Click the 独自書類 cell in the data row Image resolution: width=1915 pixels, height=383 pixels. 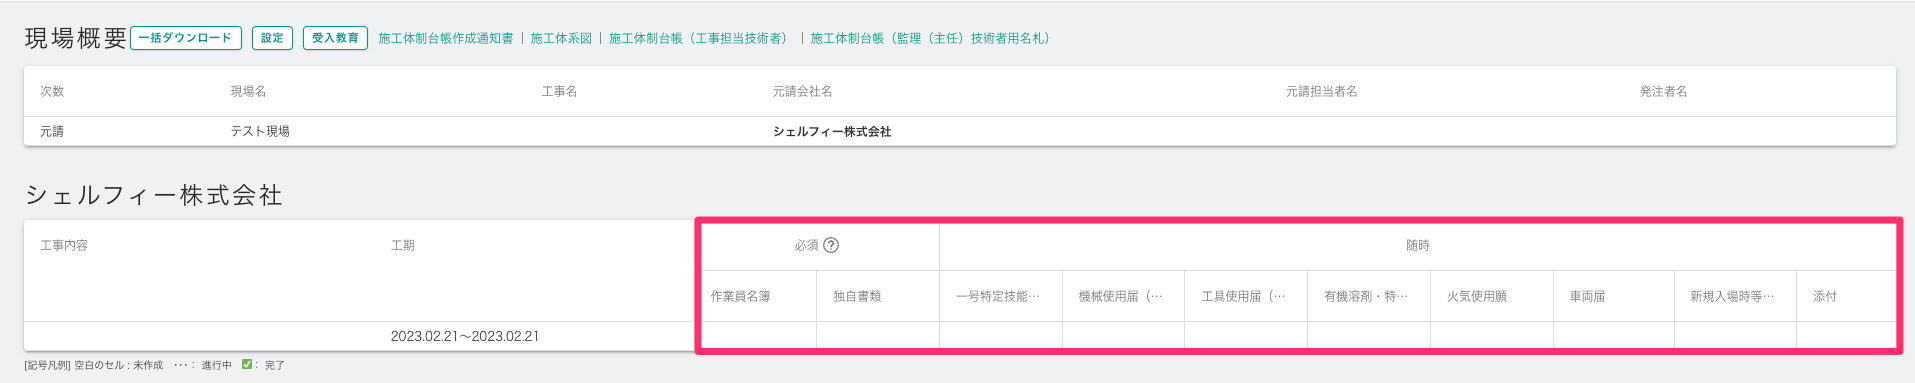pyautogui.click(x=877, y=336)
